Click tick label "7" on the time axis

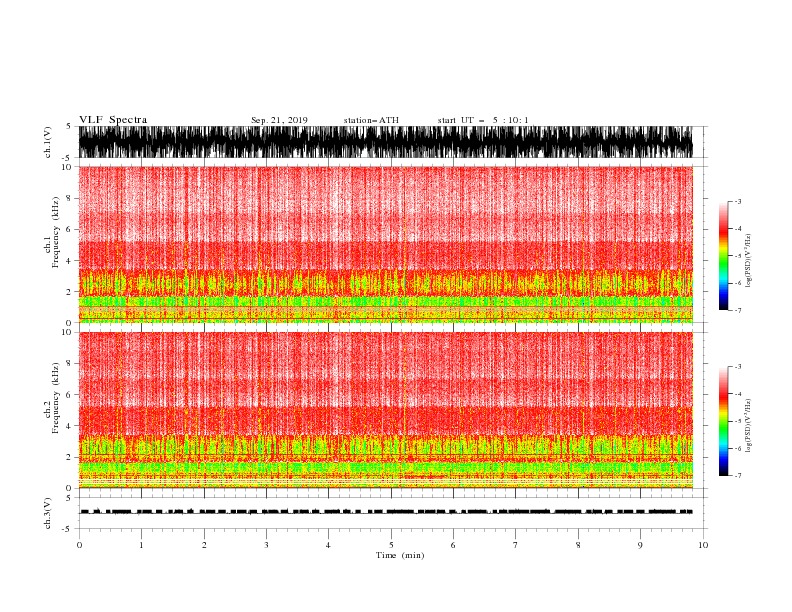516,545
